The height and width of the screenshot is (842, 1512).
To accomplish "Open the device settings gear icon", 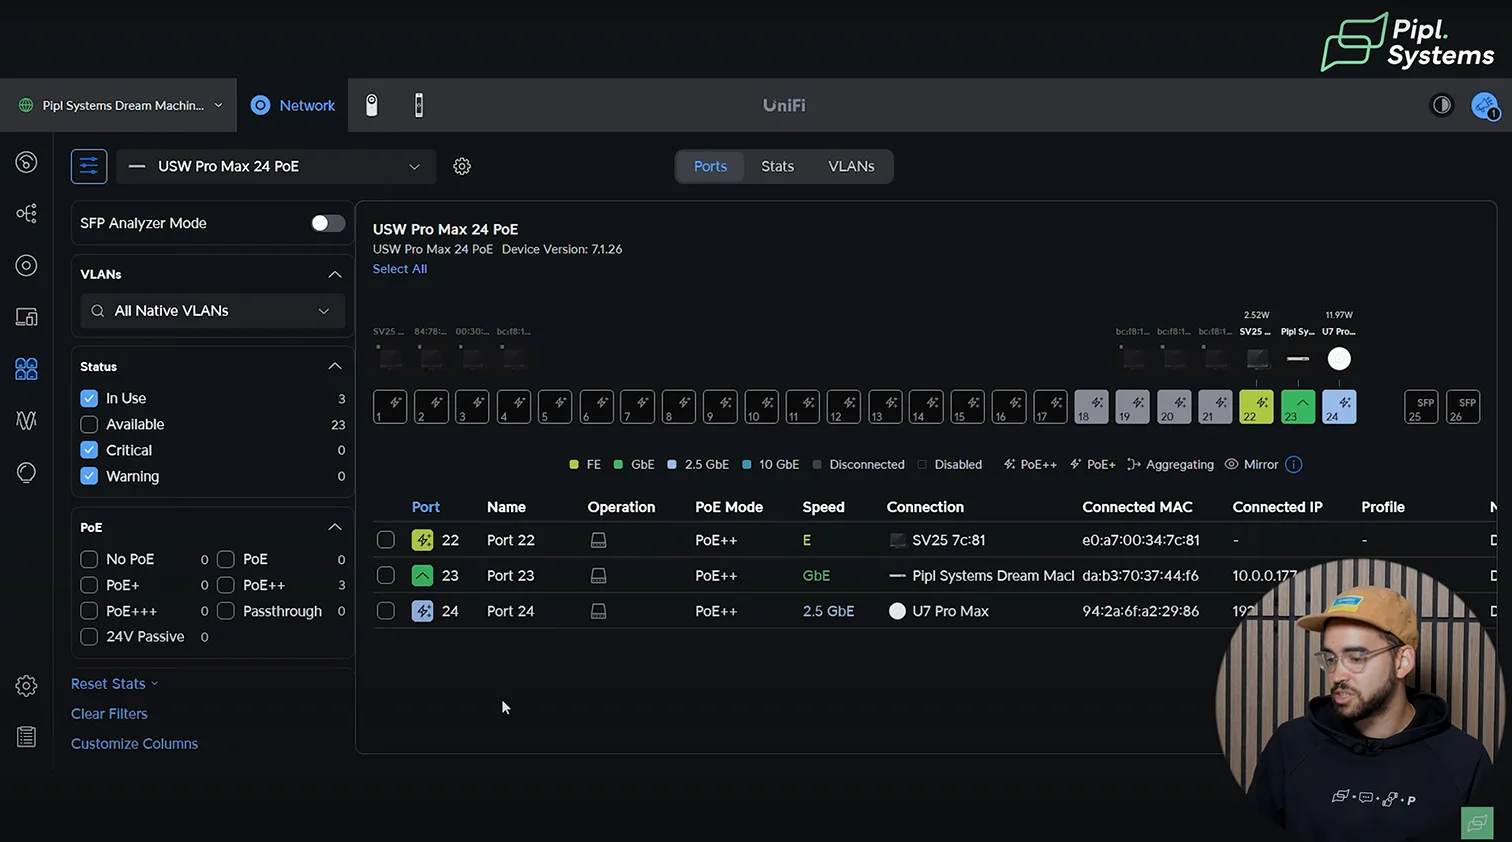I will [461, 166].
